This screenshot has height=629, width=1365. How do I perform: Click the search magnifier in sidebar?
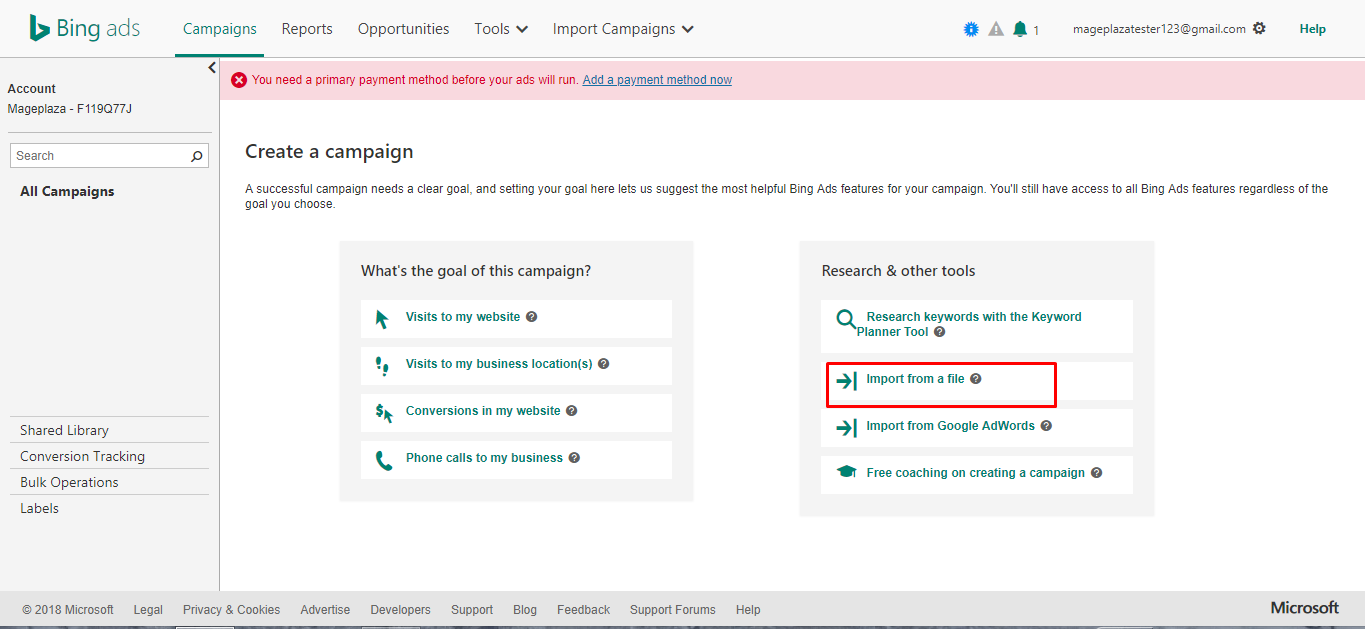coord(197,156)
